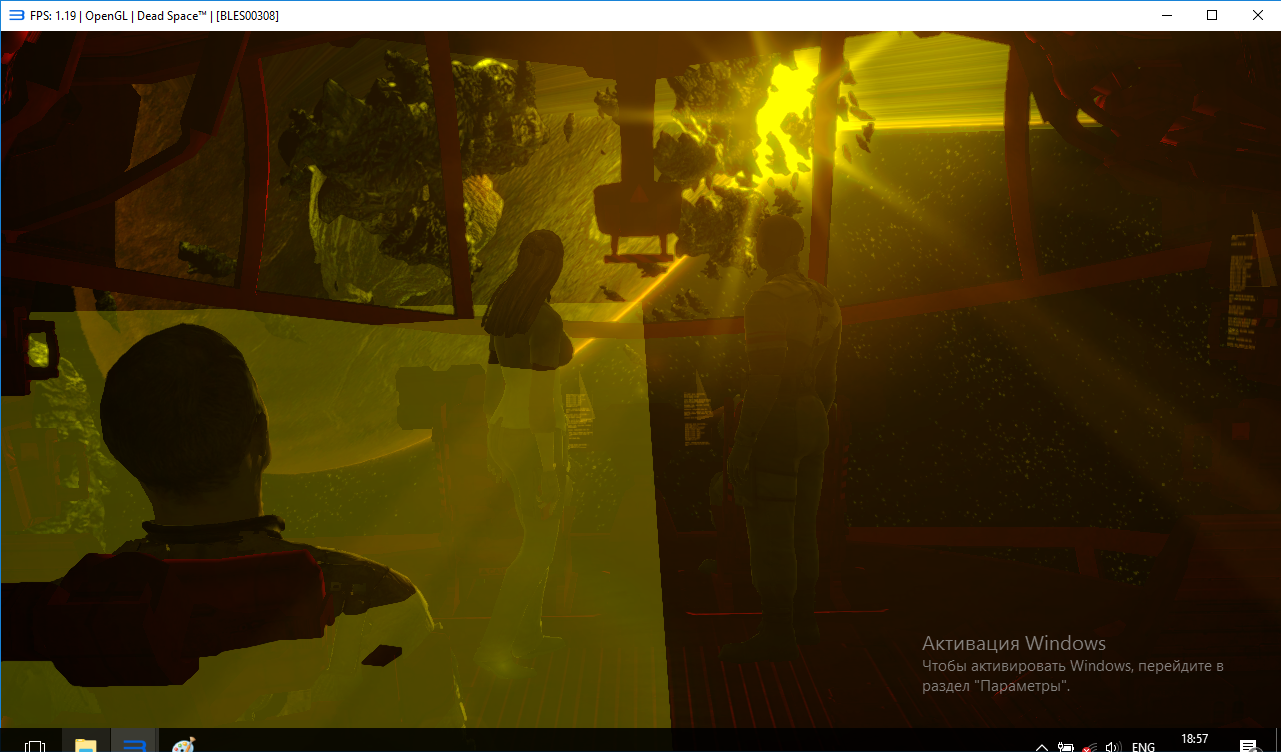Open the Action Center notifications icon
Screen dimensions: 1281x752
1248,746
